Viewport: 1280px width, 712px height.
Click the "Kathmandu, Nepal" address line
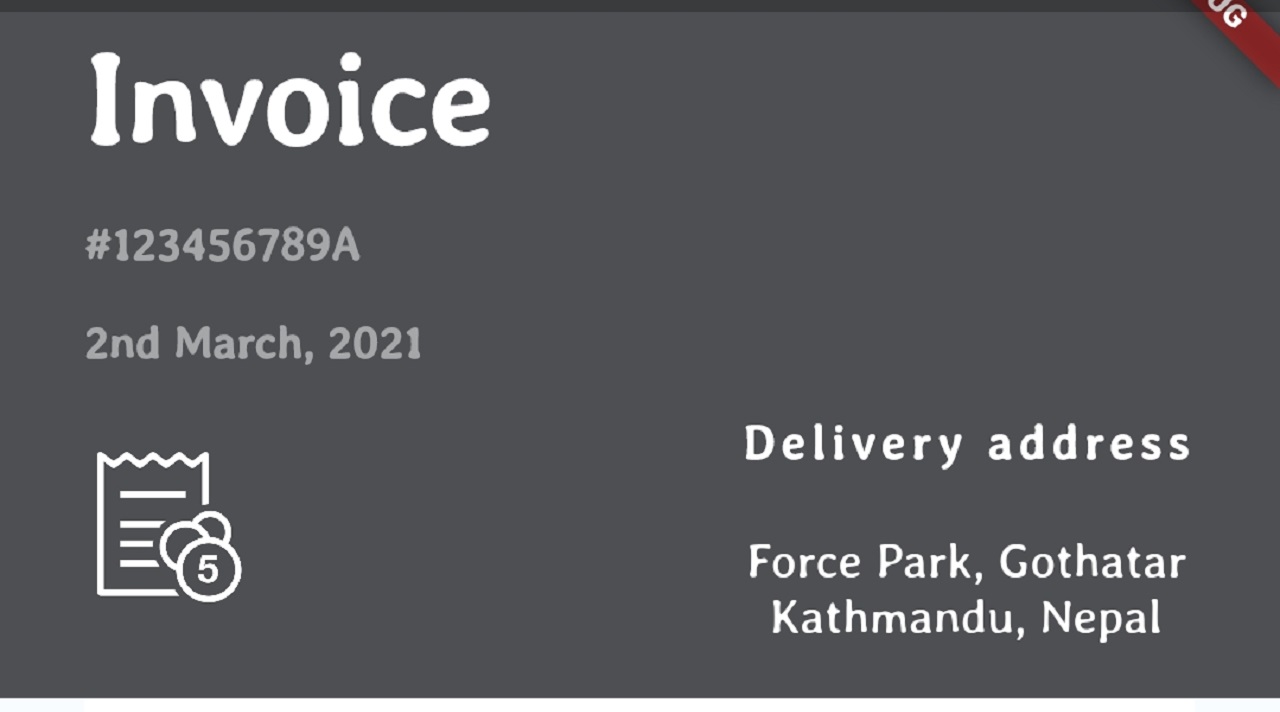(967, 617)
